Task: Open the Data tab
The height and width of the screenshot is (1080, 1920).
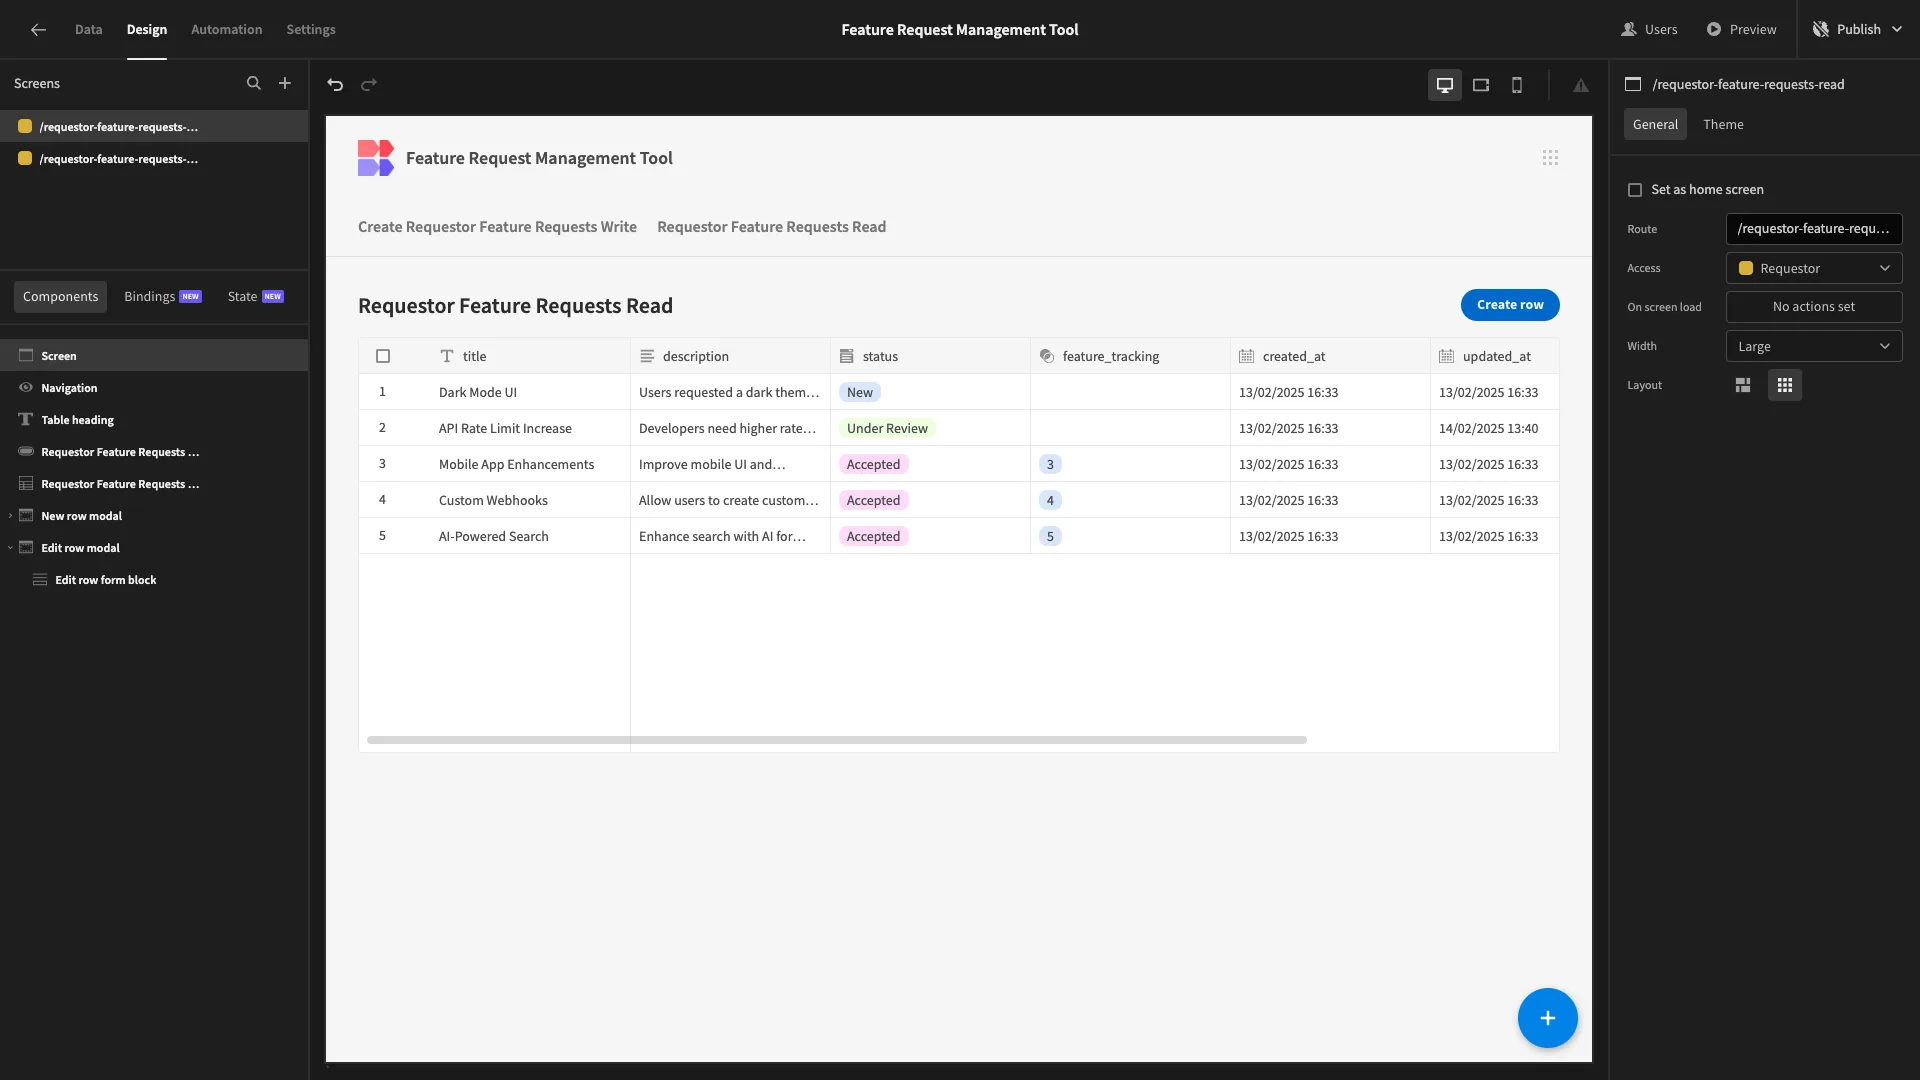Action: (x=88, y=30)
